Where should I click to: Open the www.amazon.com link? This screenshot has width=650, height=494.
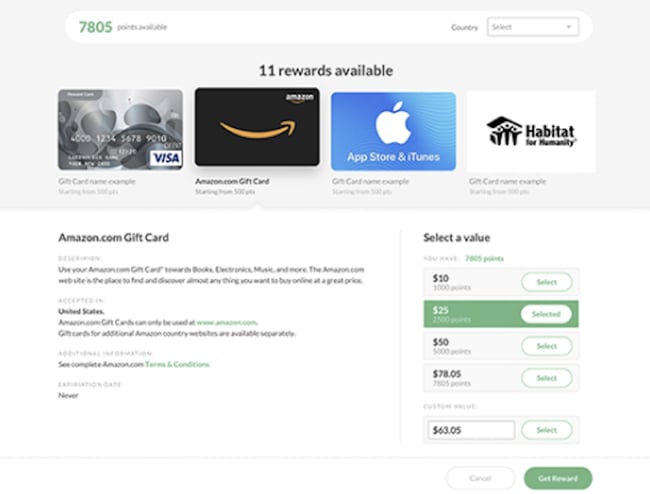227,322
